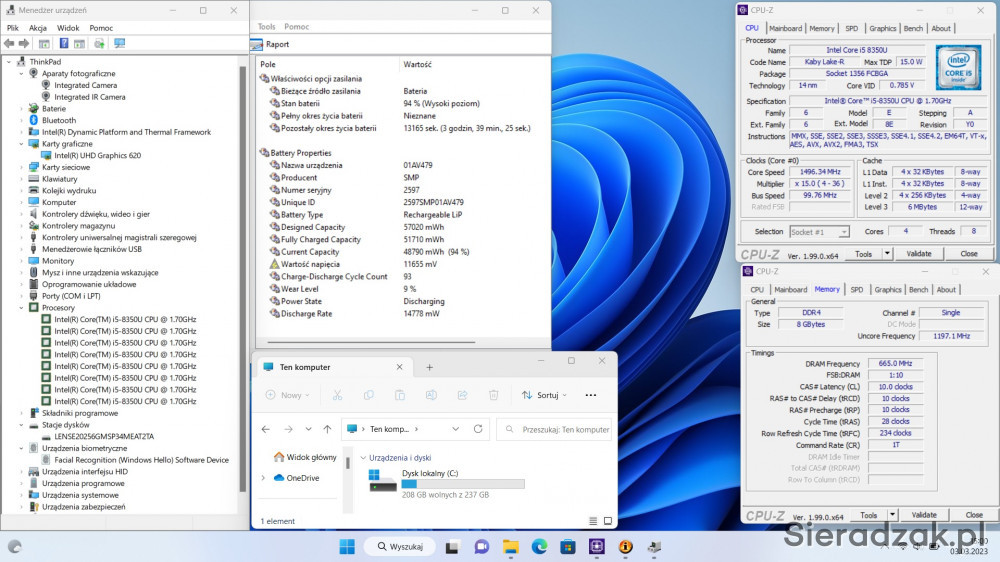Collapse the ThinkPad root node
The width and height of the screenshot is (1000, 562).
pyautogui.click(x=9, y=62)
